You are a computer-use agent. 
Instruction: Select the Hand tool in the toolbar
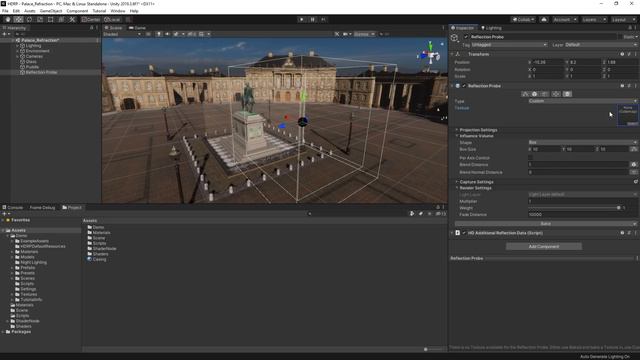[x=8, y=19]
